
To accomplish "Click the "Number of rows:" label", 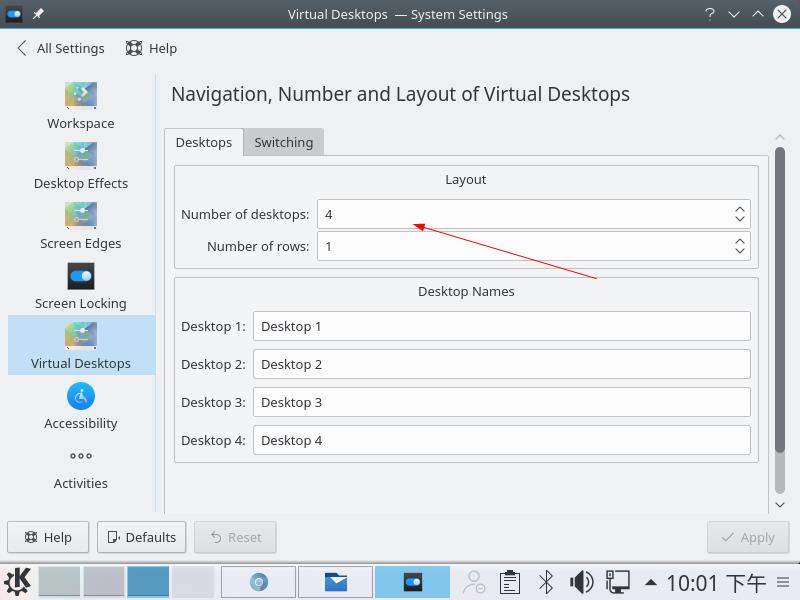I will pos(258,246).
